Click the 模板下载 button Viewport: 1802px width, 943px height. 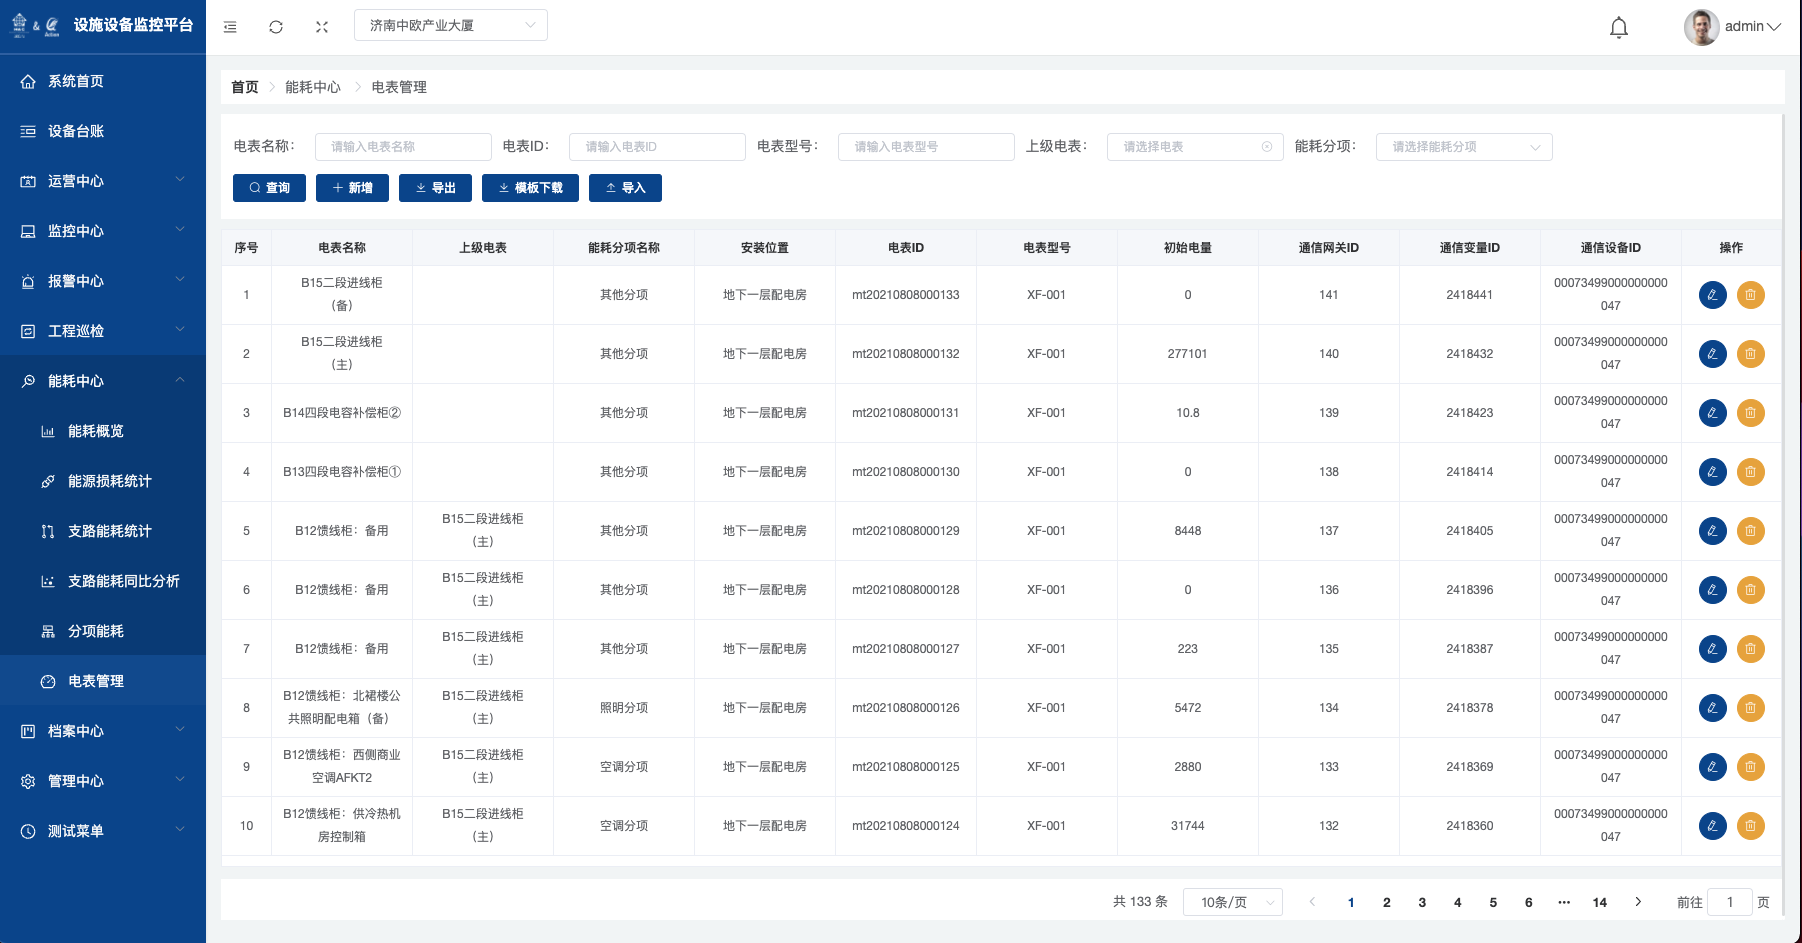pos(530,188)
